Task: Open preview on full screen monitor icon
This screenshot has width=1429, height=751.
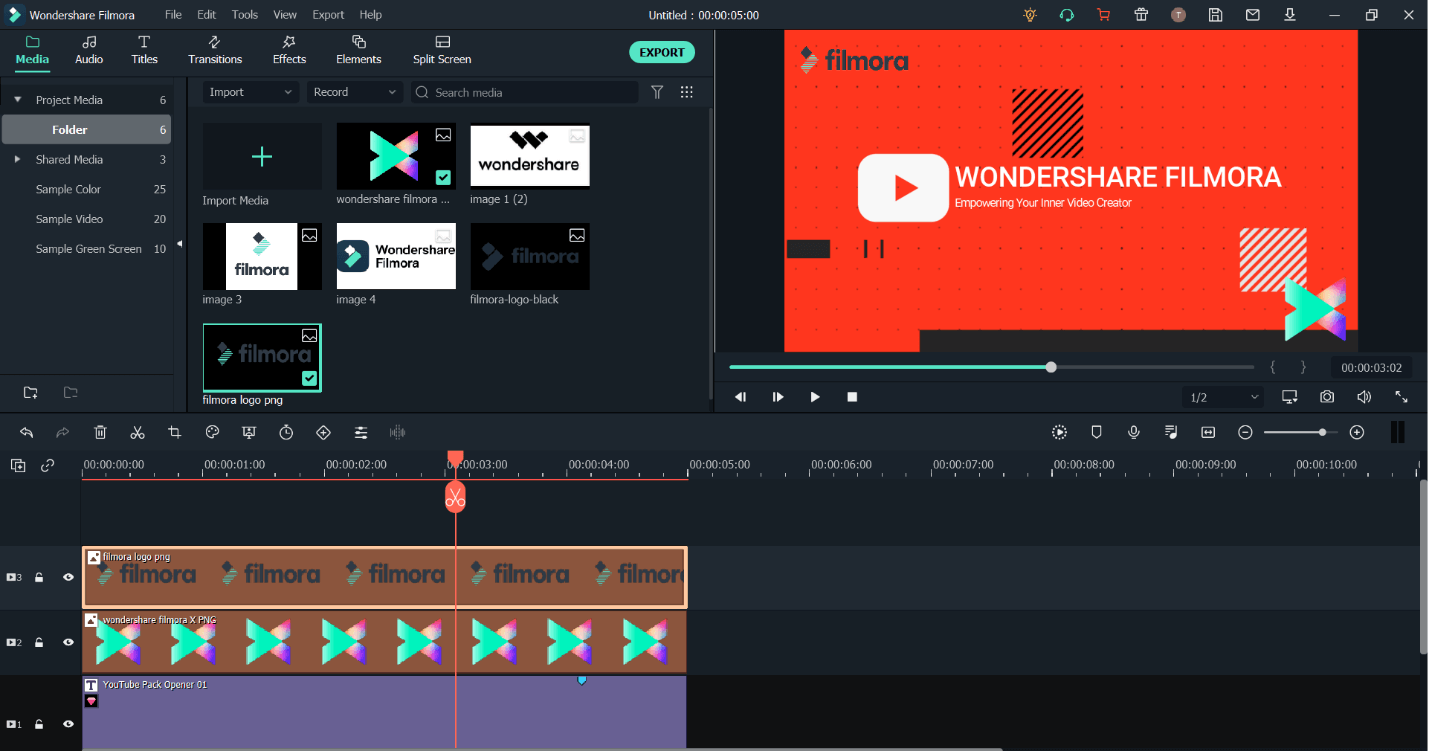Action: pyautogui.click(x=1290, y=397)
